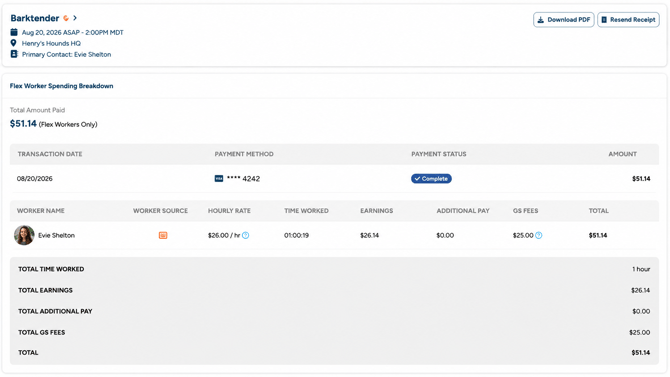
Task: Click the help icon next to $26.00 / hr
Action: (246, 236)
